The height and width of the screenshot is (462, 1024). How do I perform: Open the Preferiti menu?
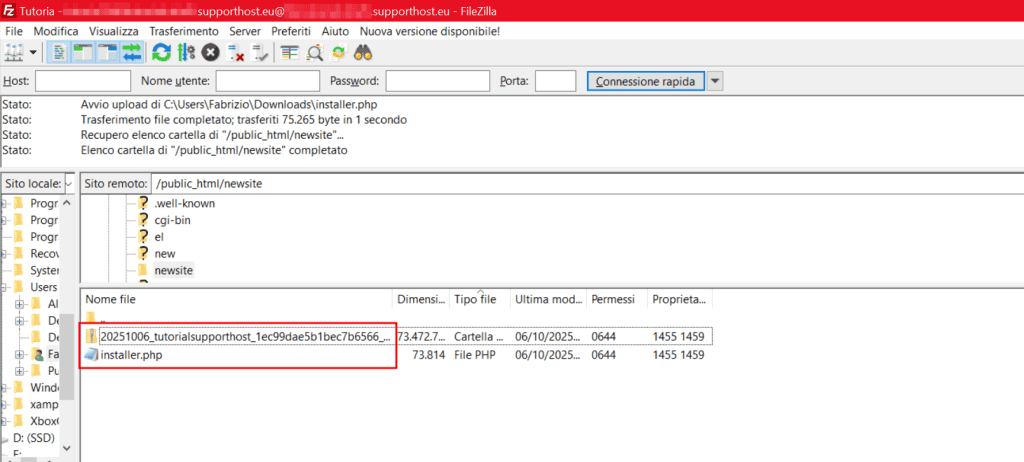tap(291, 31)
